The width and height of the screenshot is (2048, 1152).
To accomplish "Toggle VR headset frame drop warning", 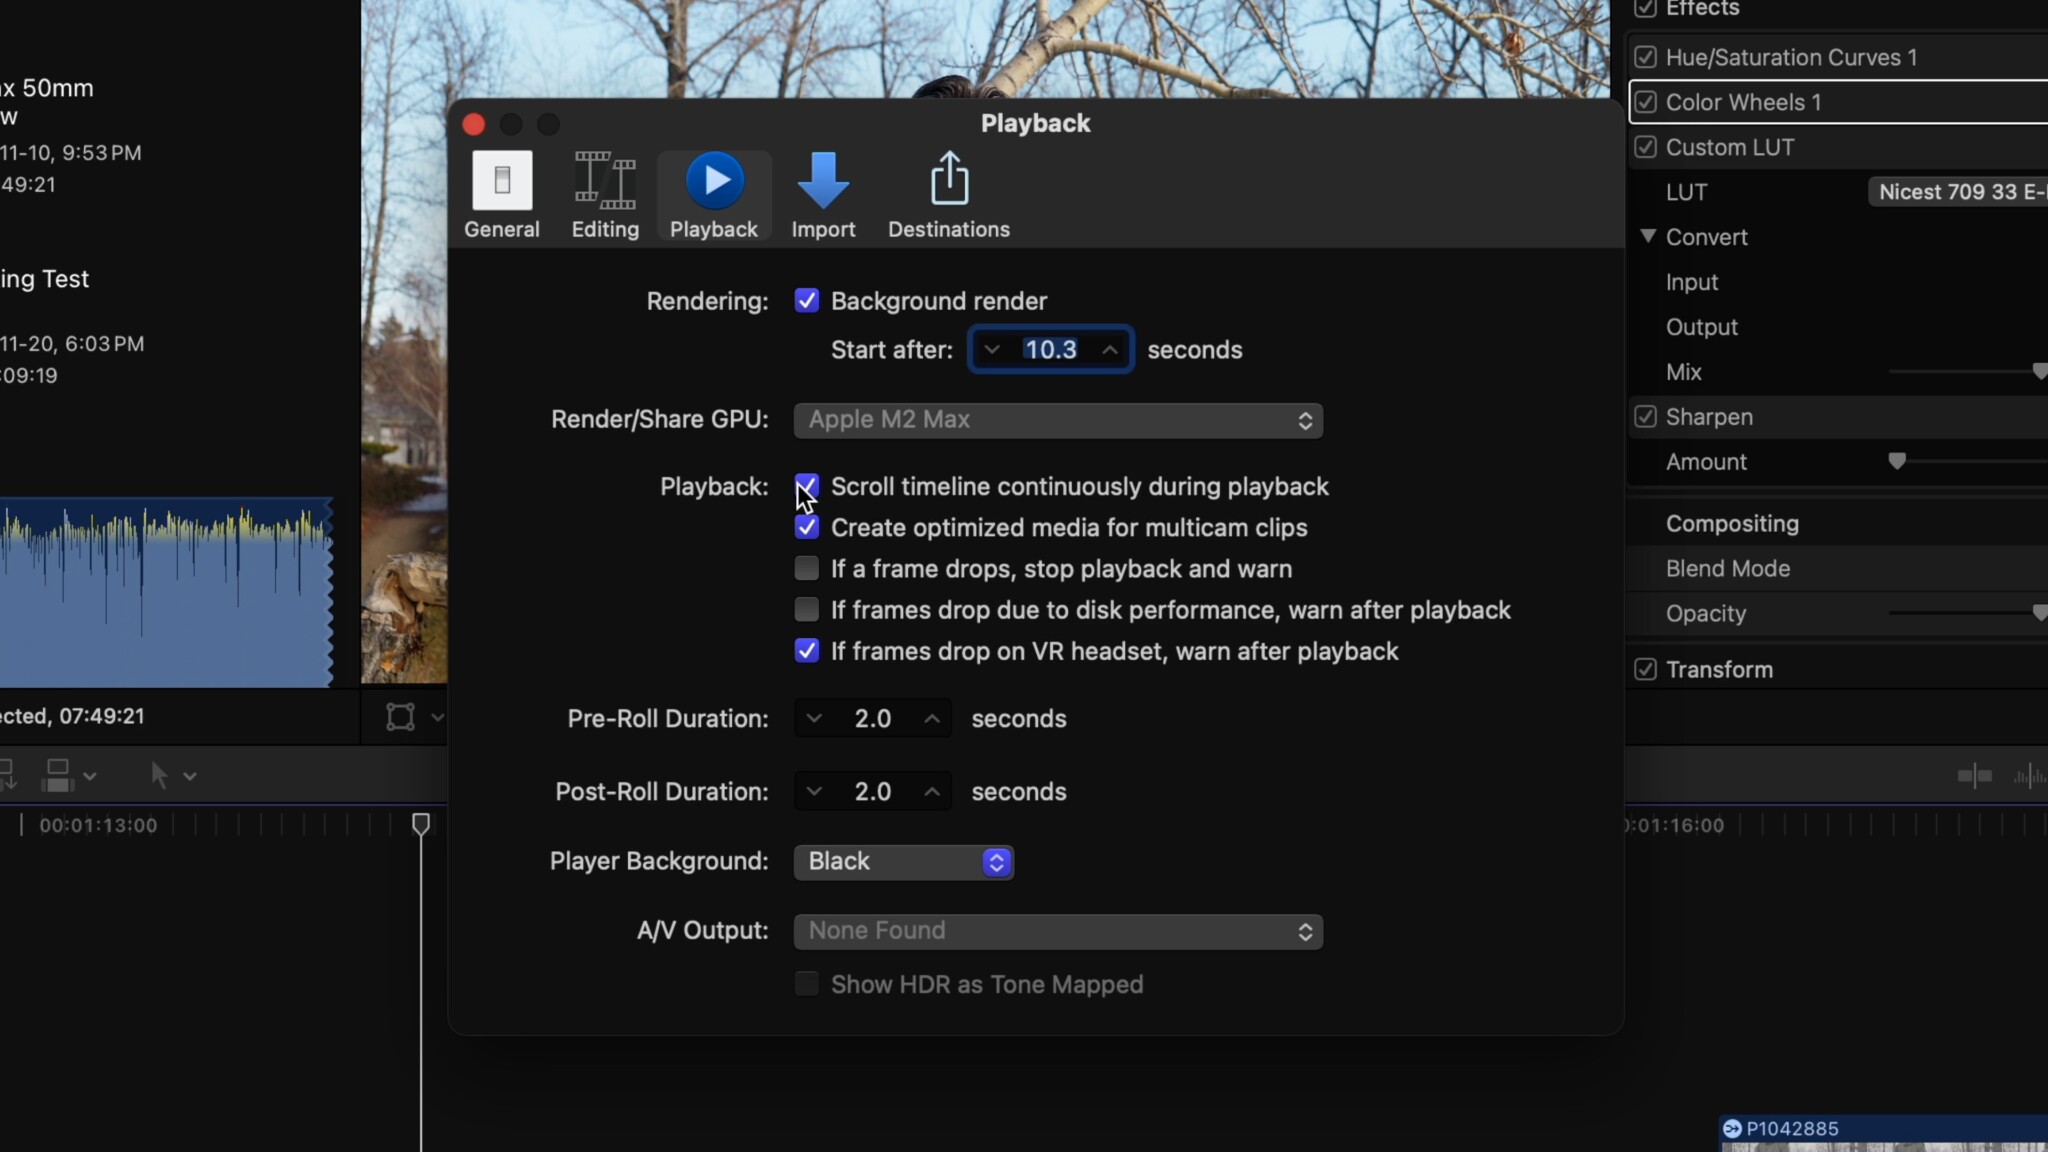I will (807, 651).
